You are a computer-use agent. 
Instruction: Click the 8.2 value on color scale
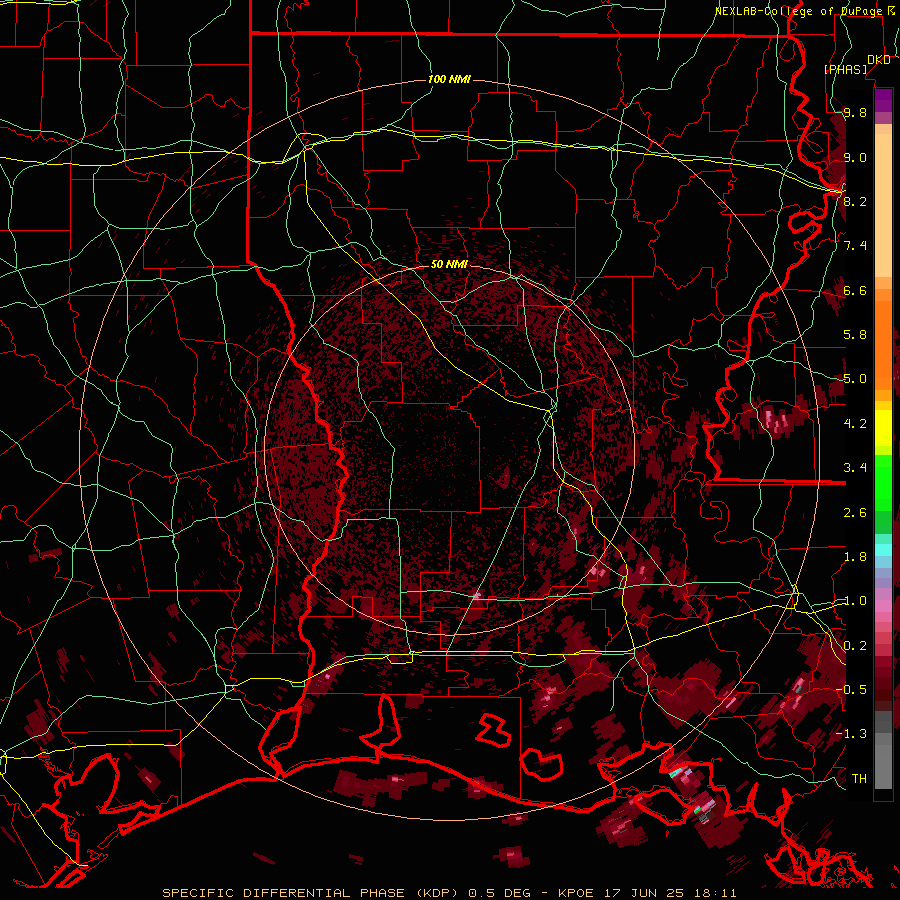[855, 201]
